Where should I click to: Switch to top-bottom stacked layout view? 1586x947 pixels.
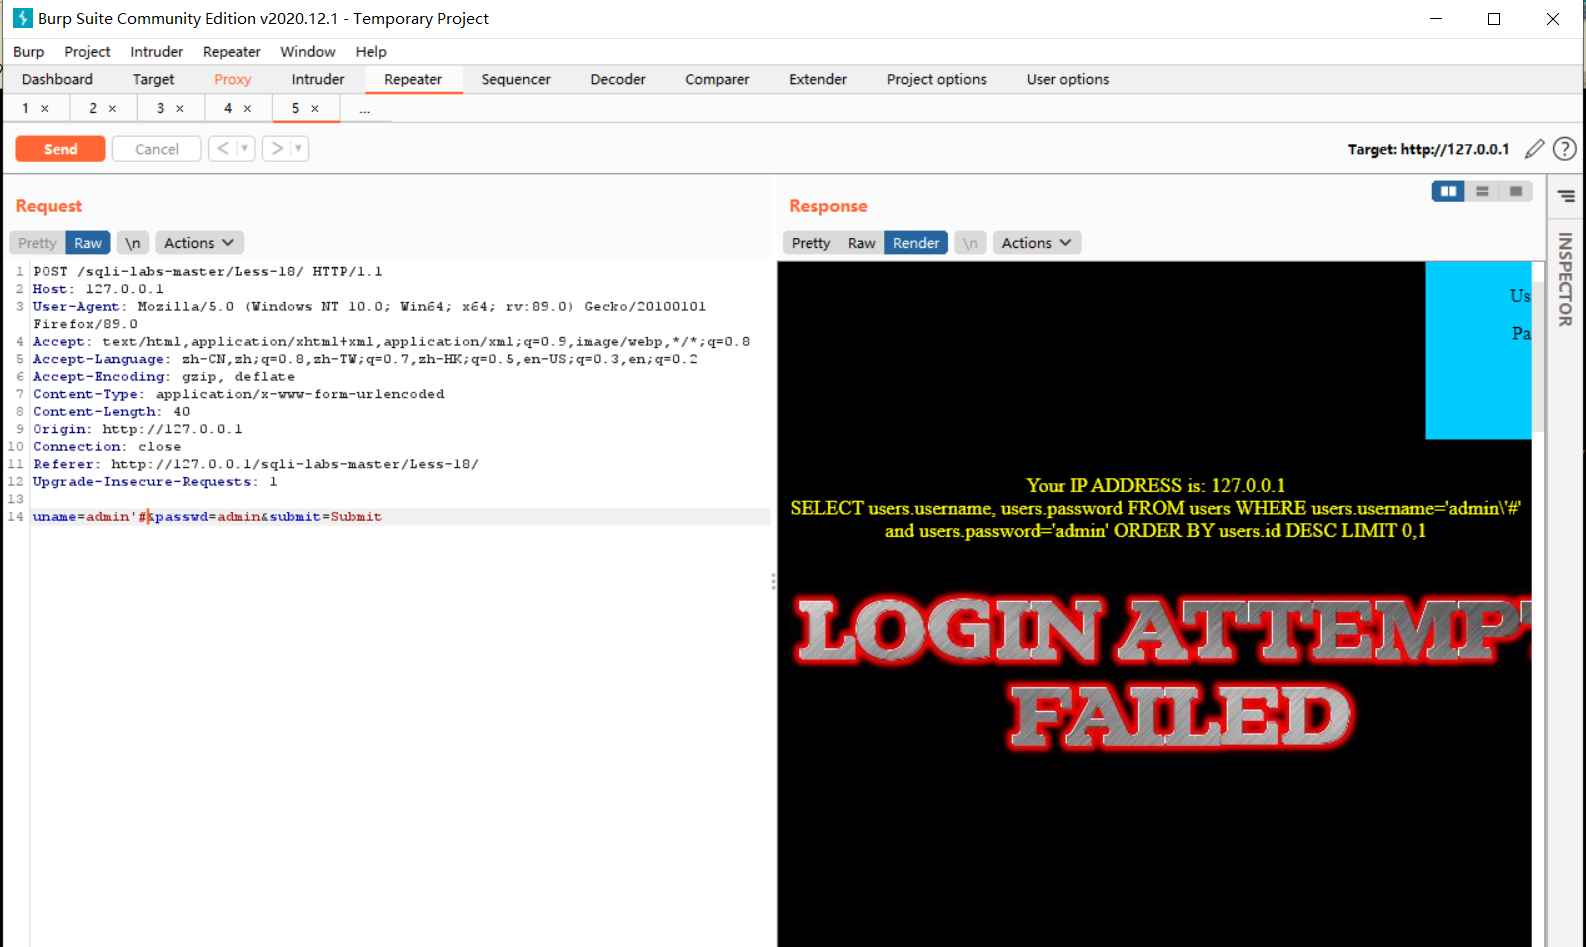pos(1482,191)
